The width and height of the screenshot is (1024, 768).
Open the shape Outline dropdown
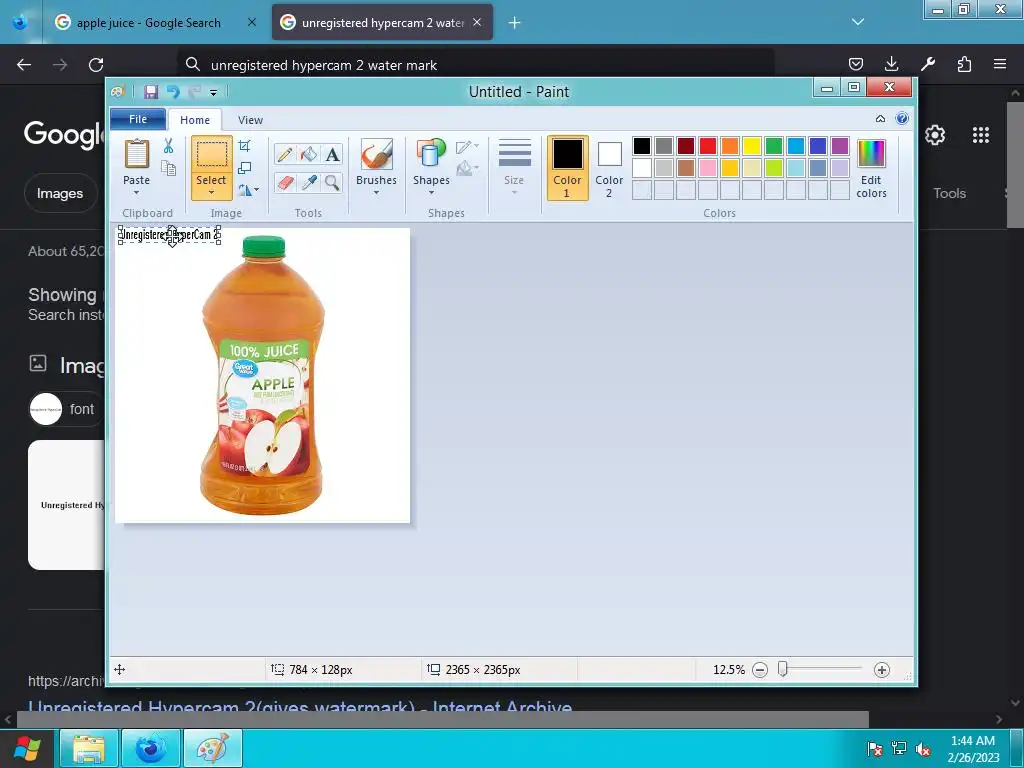coord(468,147)
